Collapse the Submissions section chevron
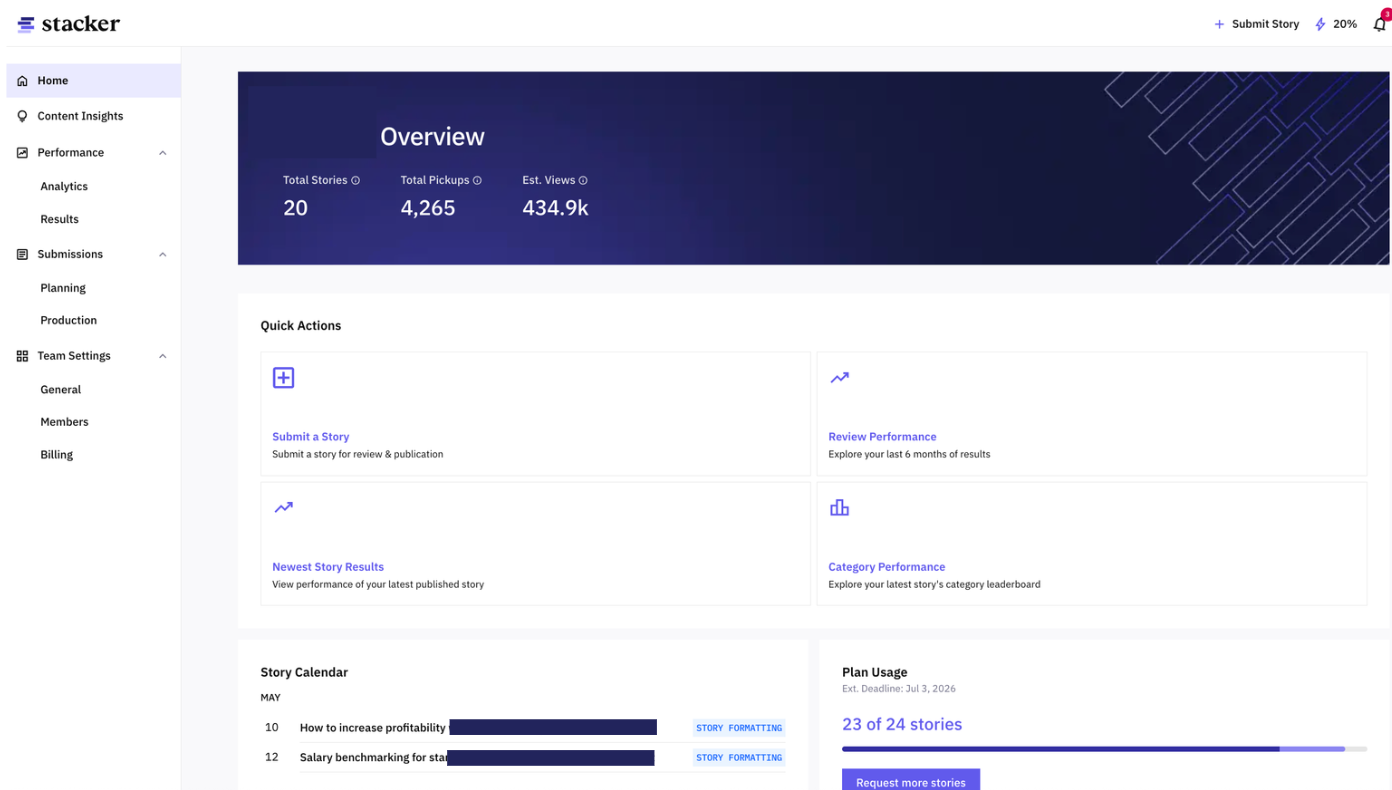This screenshot has height=790, width=1392. (x=162, y=255)
